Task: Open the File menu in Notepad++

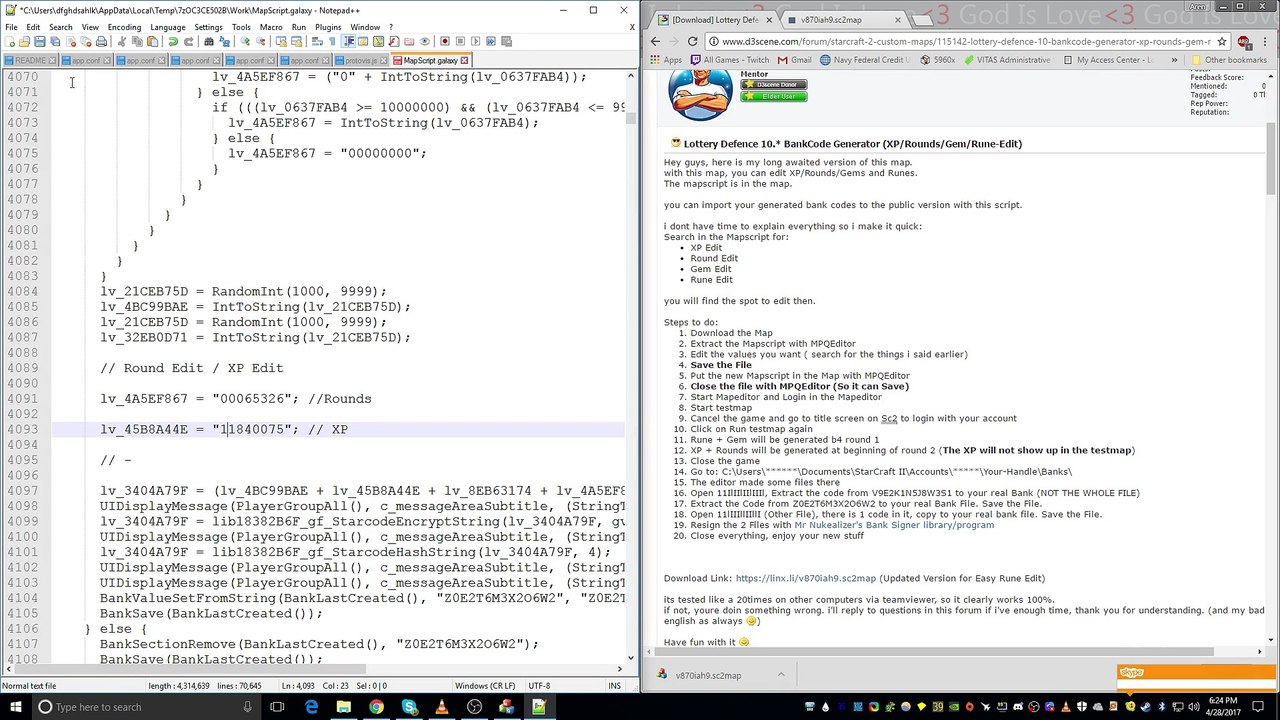Action: 11,27
